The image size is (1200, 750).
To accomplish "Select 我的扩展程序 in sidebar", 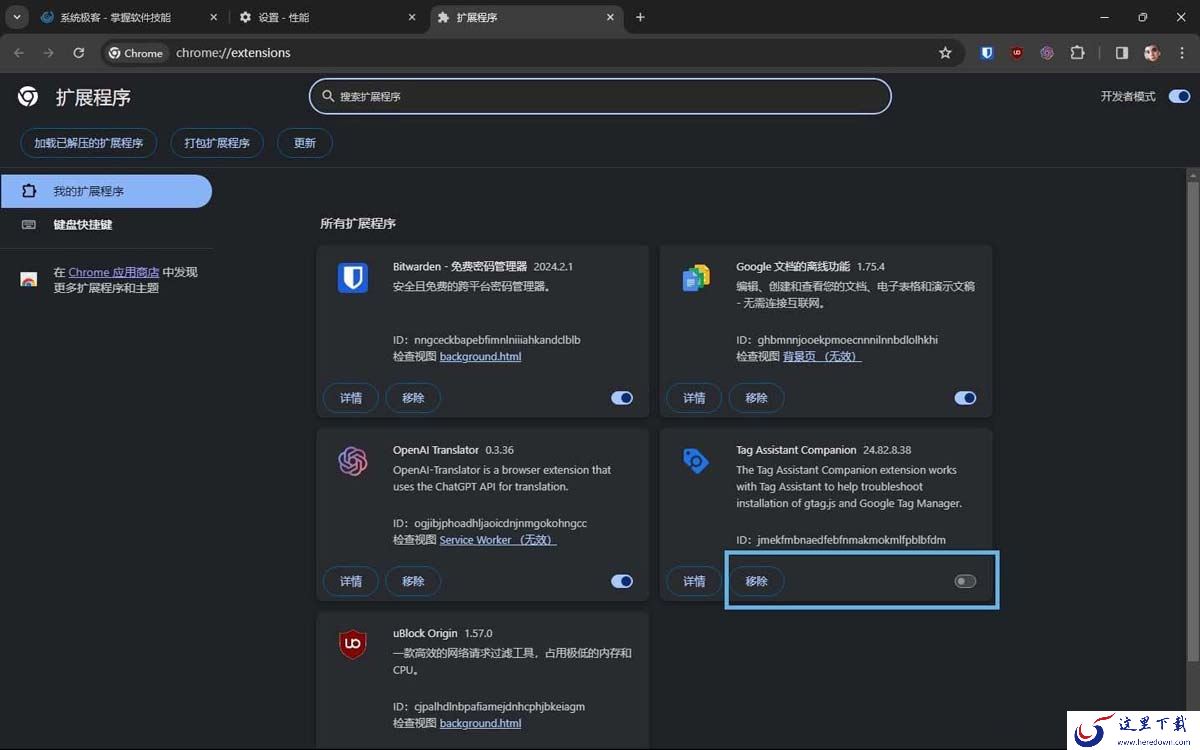I will pyautogui.click(x=106, y=191).
